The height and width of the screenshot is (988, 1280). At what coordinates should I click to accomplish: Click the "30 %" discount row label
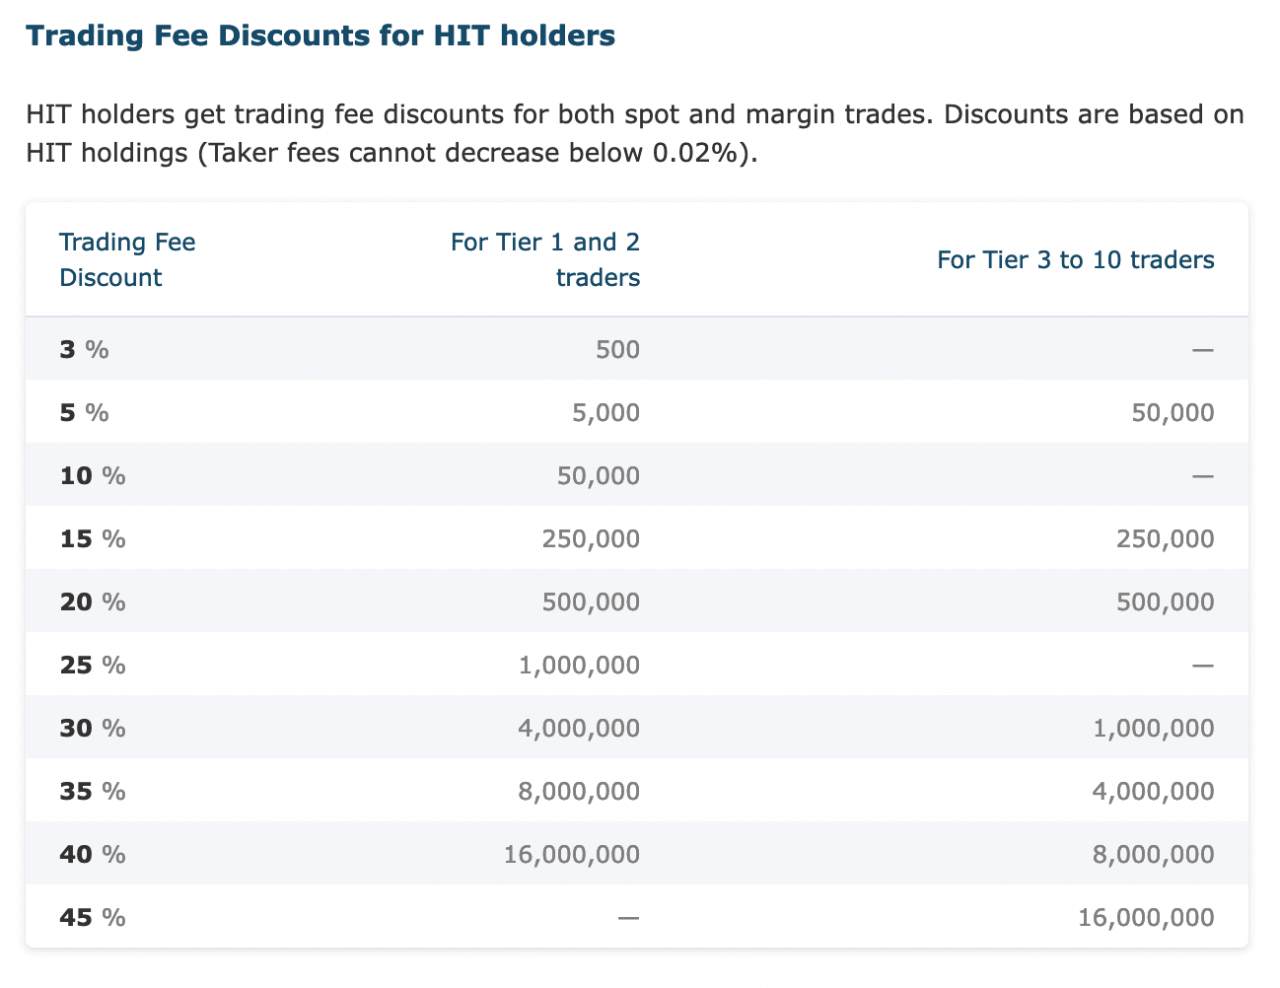tap(92, 727)
